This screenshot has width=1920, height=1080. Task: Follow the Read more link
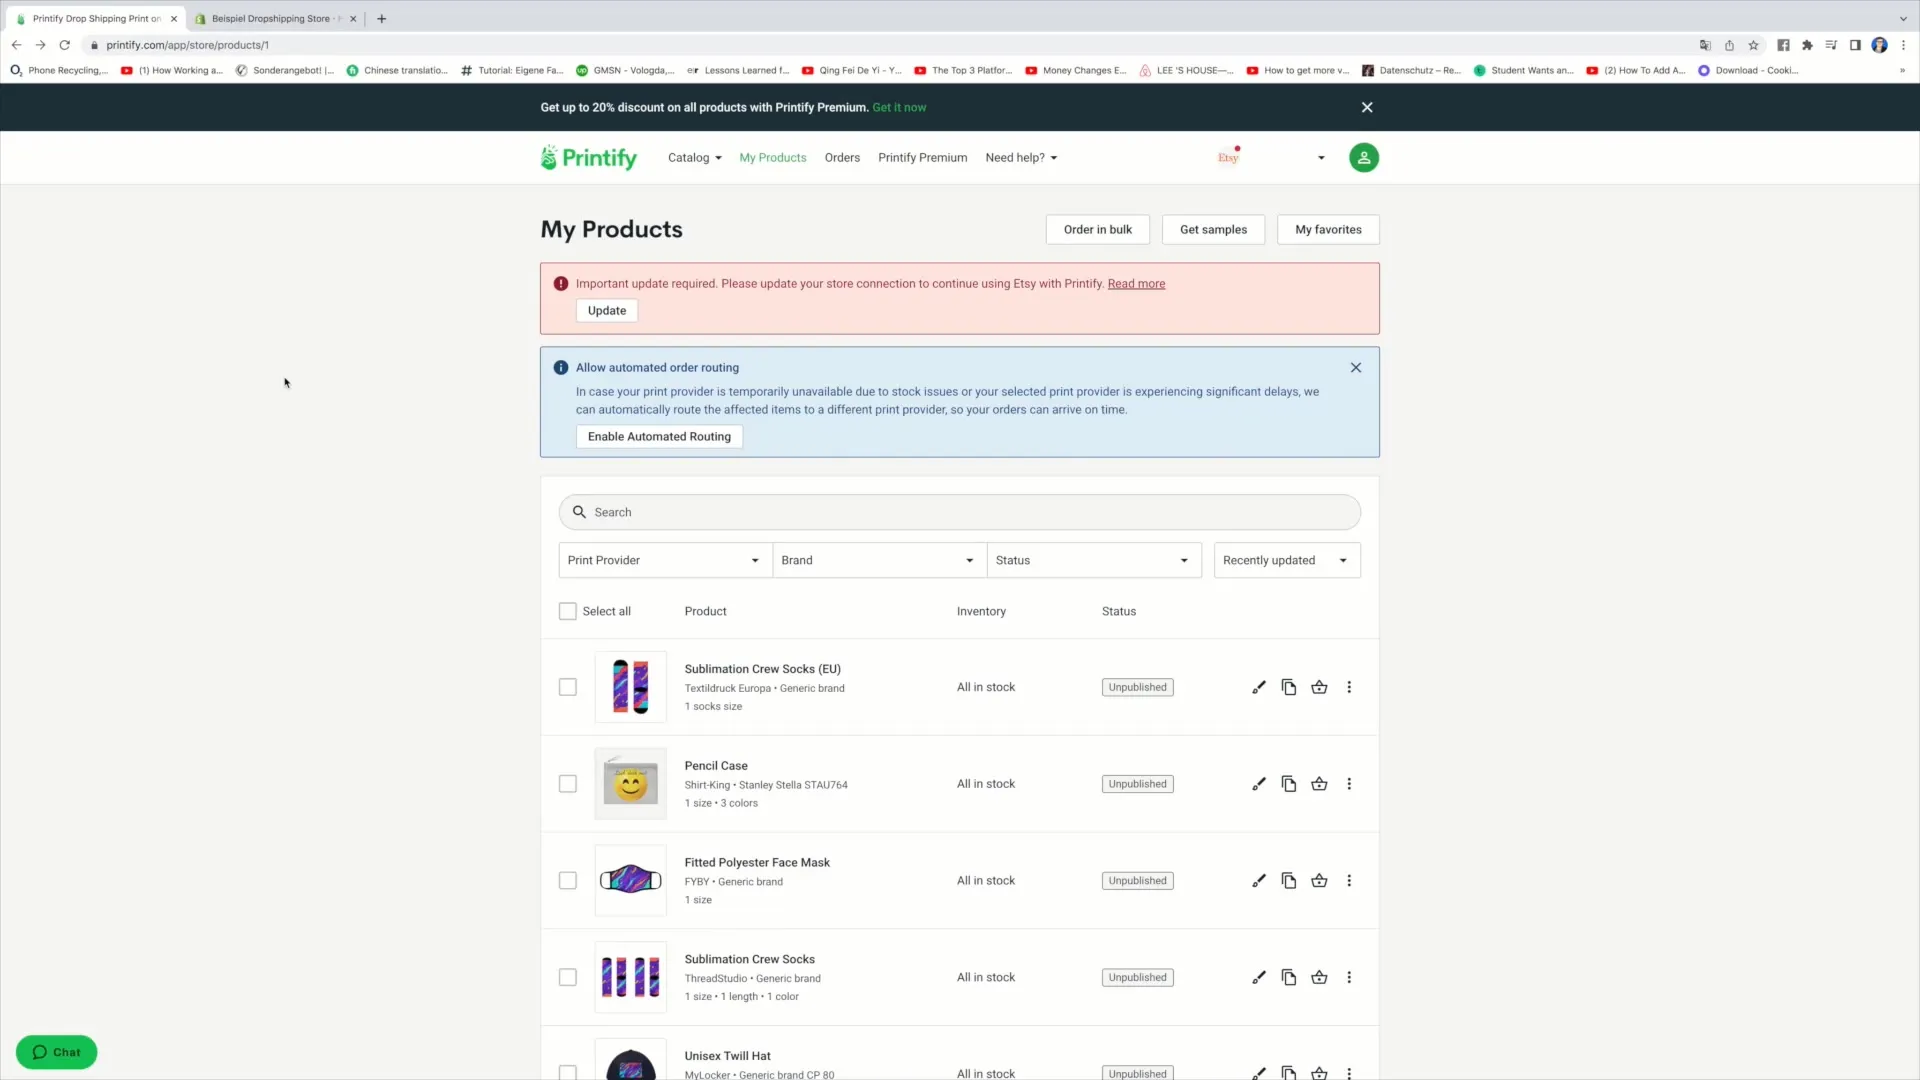[1136, 284]
